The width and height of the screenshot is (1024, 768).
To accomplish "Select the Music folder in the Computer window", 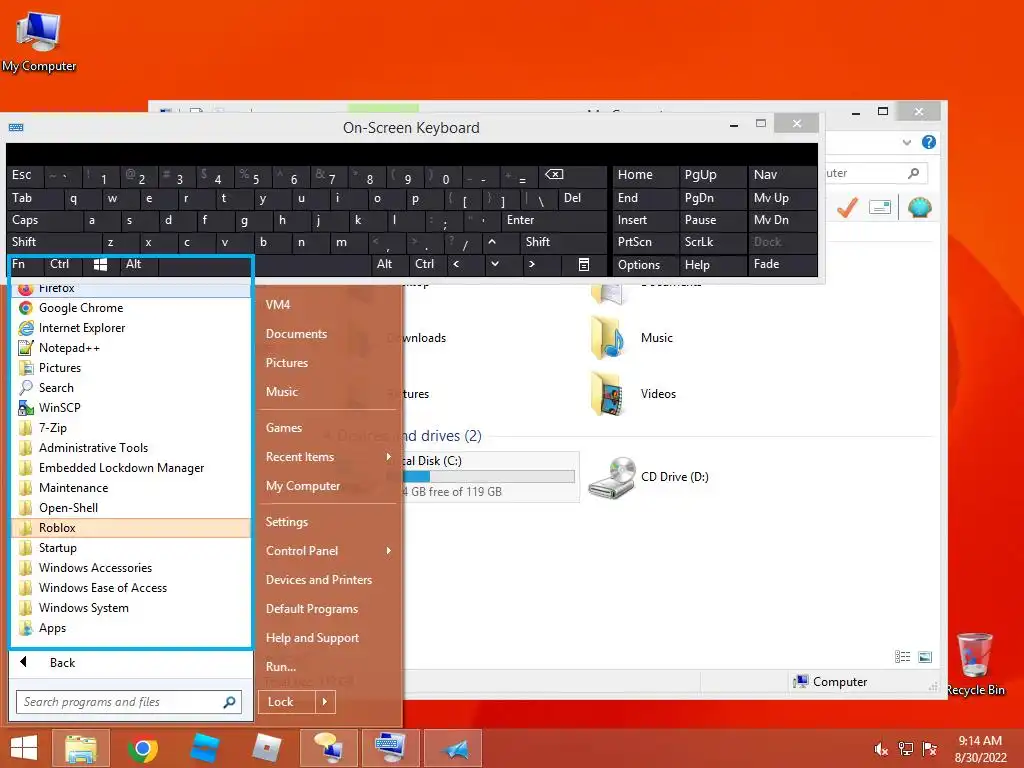I will [631, 338].
